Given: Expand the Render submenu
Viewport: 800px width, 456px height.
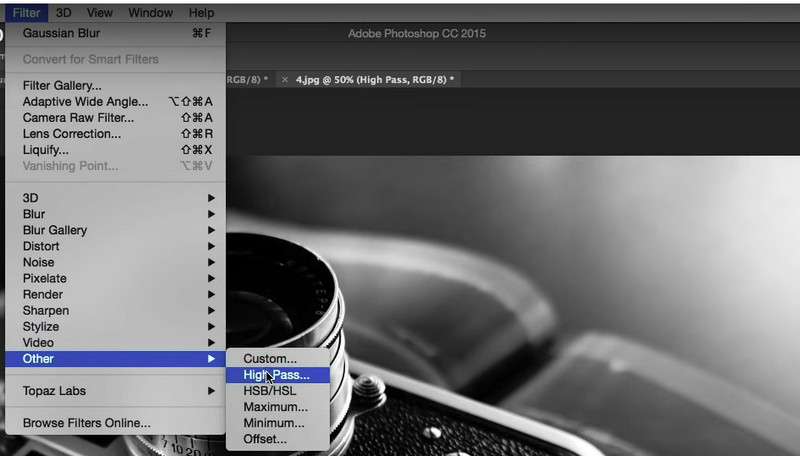Looking at the screenshot, I should [x=115, y=294].
